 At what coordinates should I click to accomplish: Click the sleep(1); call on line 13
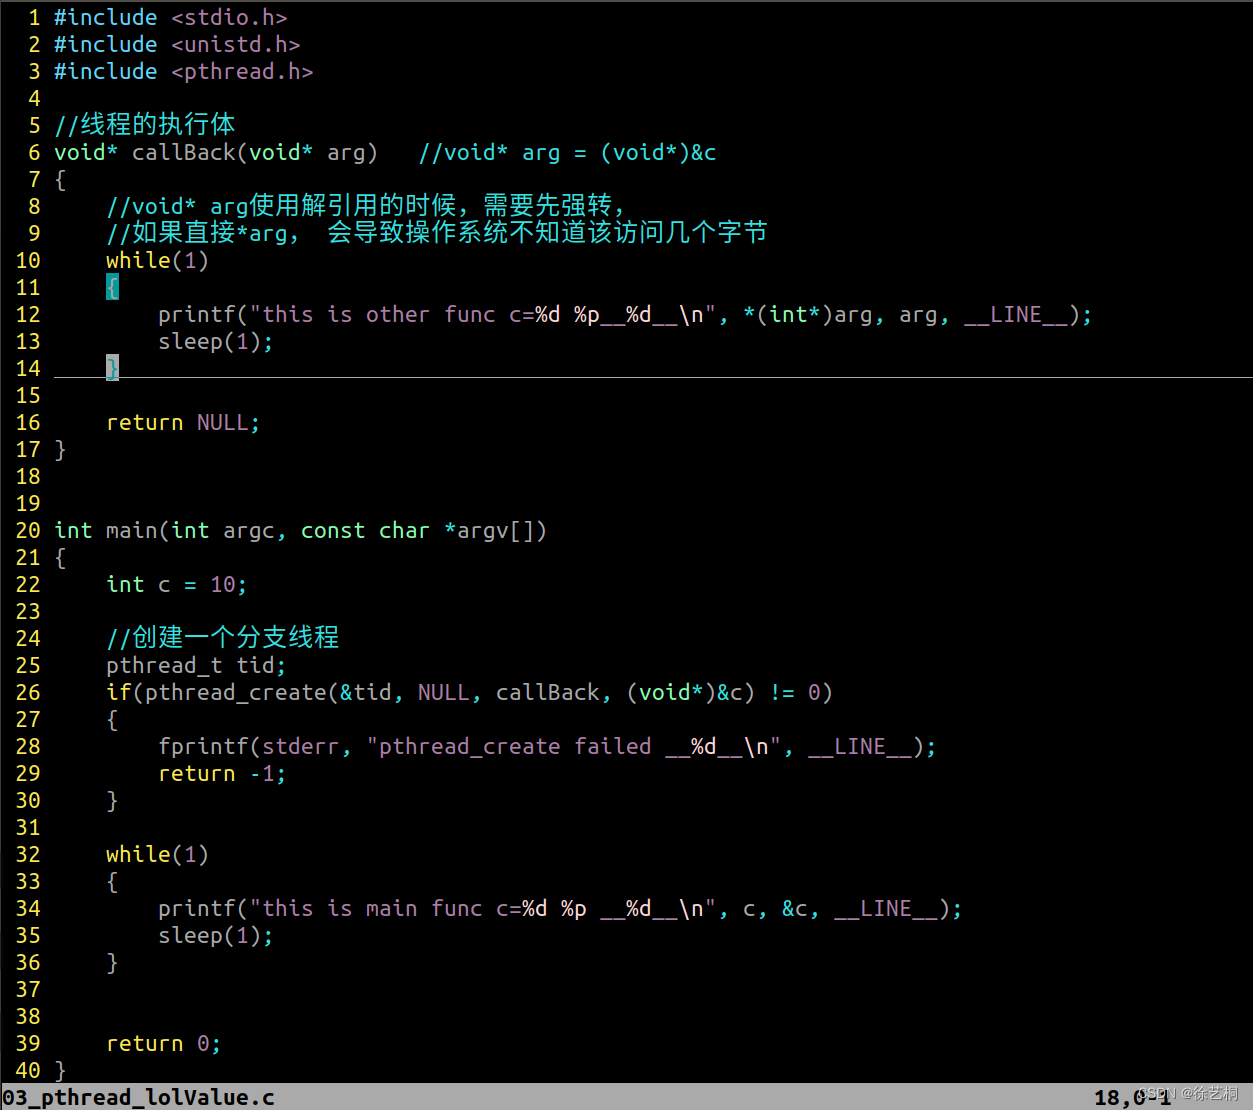click(x=216, y=342)
